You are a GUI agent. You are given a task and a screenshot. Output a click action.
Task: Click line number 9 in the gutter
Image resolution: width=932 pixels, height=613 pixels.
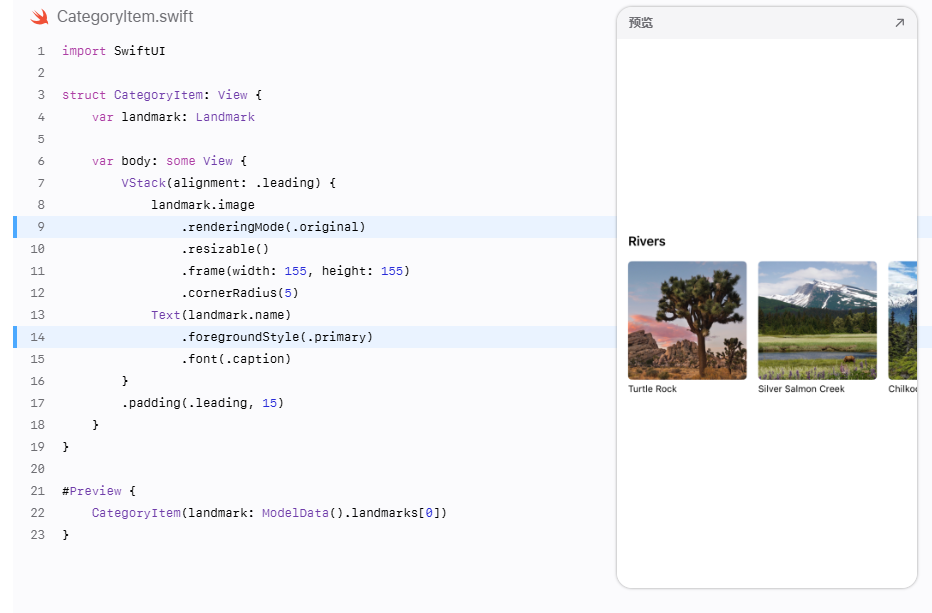click(41, 227)
